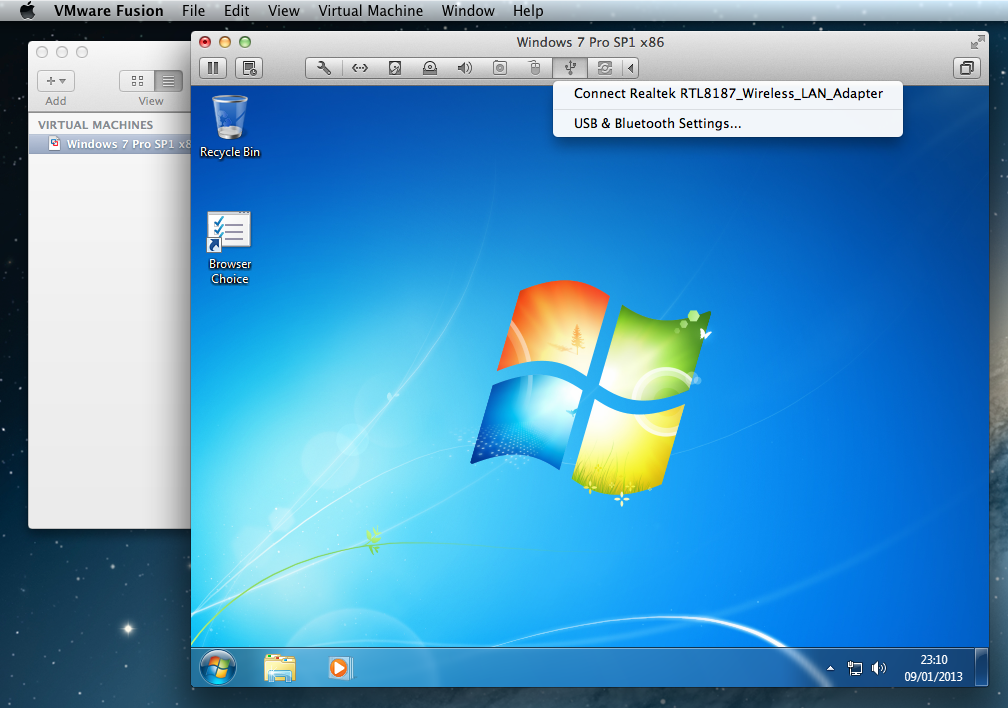This screenshot has height=708, width=1008.
Task: Collapse the device toolbar arrow
Action: (630, 68)
